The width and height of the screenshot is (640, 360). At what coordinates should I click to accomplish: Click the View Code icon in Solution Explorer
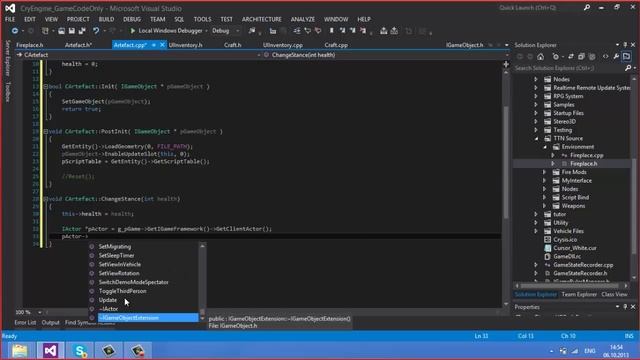pyautogui.click(x=606, y=57)
